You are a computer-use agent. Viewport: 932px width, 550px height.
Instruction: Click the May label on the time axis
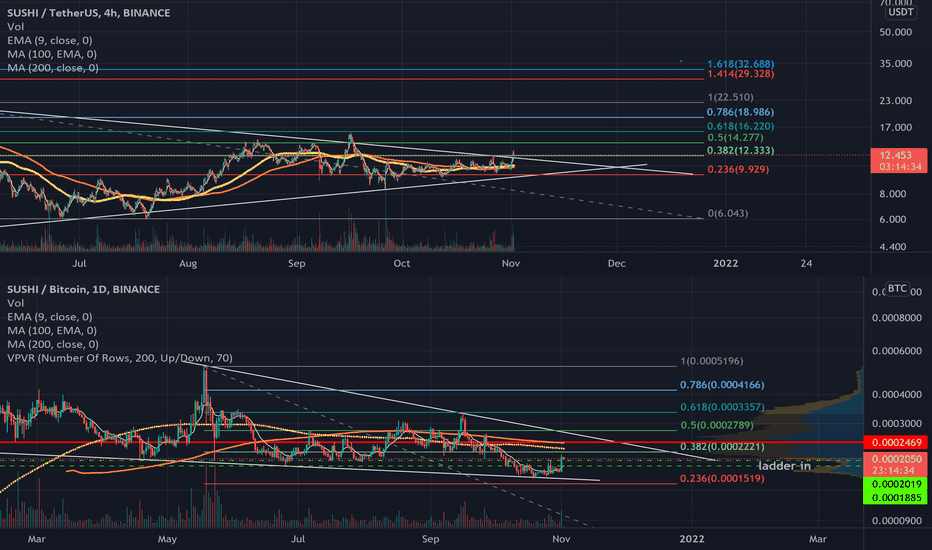(x=167, y=539)
